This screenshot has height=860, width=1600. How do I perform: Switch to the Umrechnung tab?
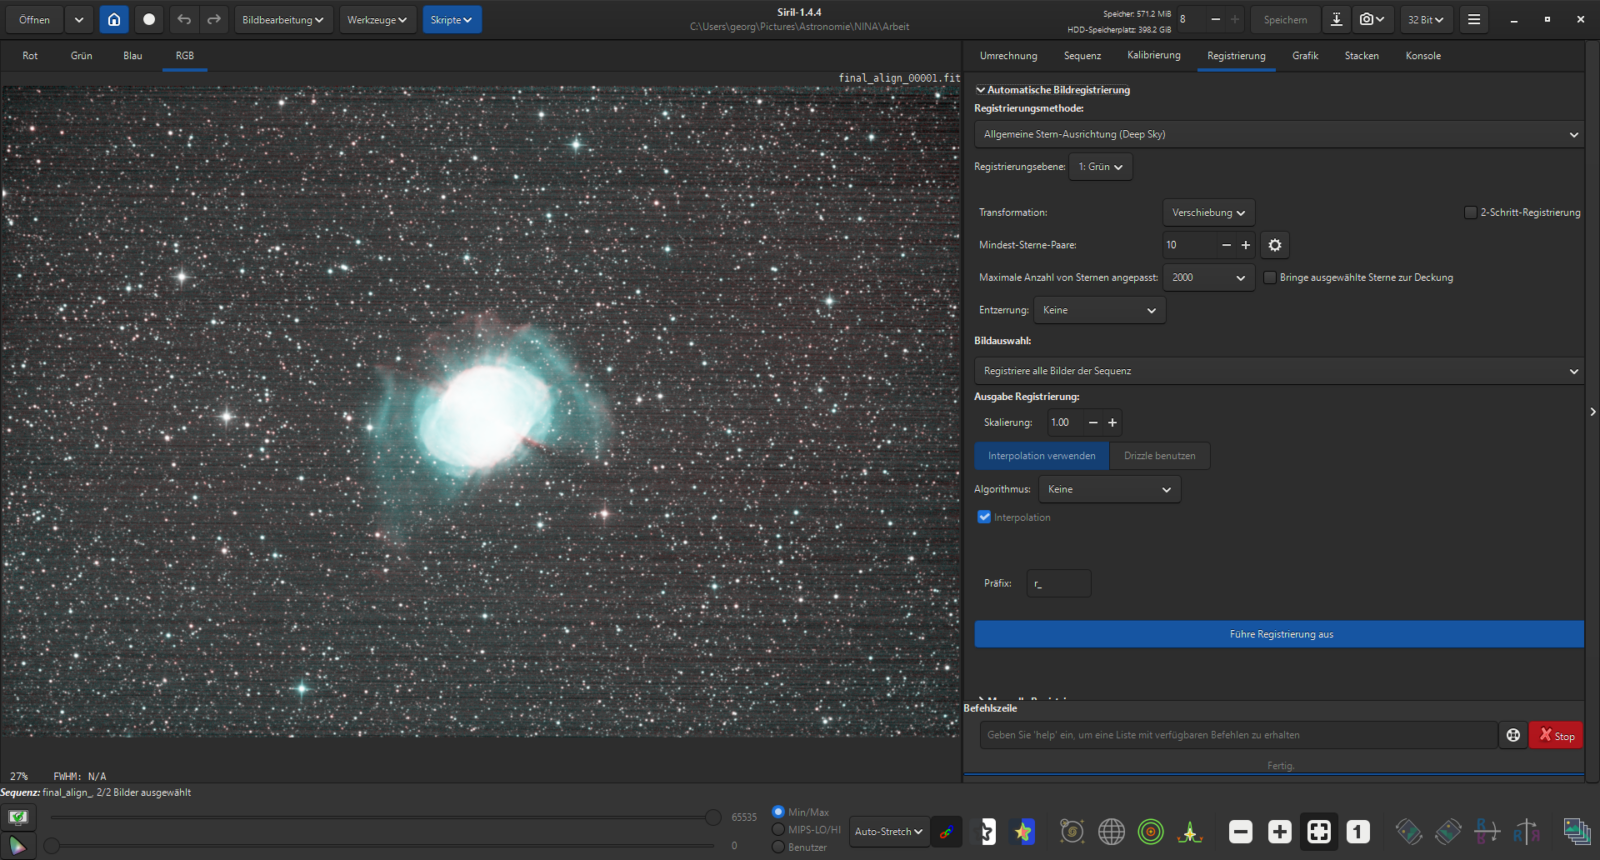point(1008,56)
